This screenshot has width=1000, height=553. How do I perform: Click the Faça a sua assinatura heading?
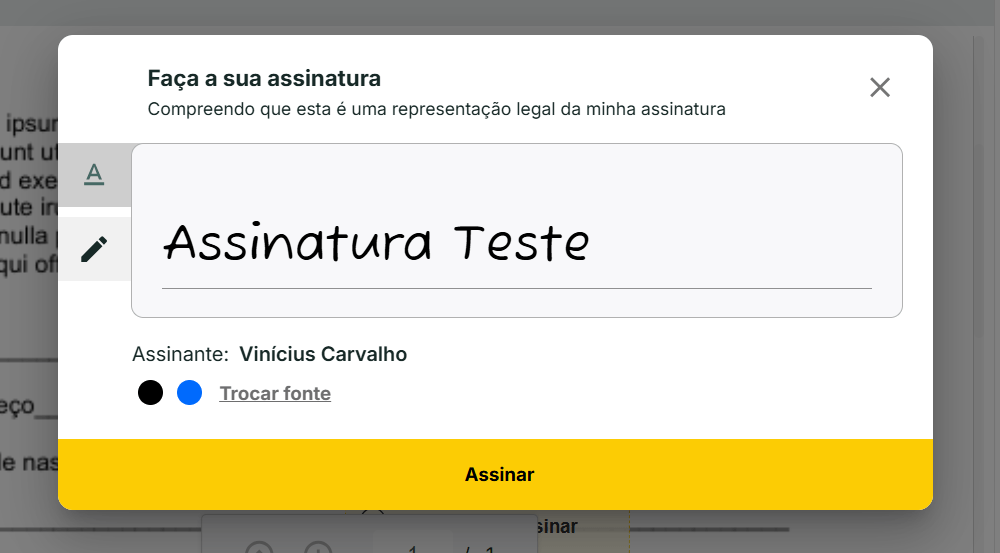[x=264, y=78]
